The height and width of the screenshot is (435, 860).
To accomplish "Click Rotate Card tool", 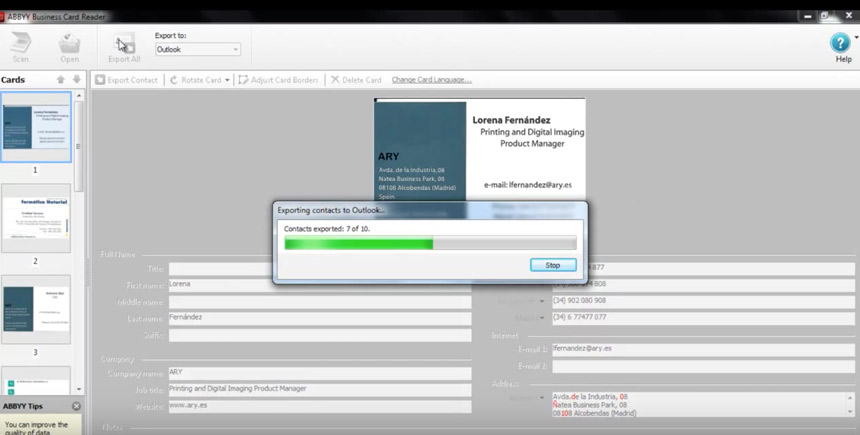I will point(195,80).
